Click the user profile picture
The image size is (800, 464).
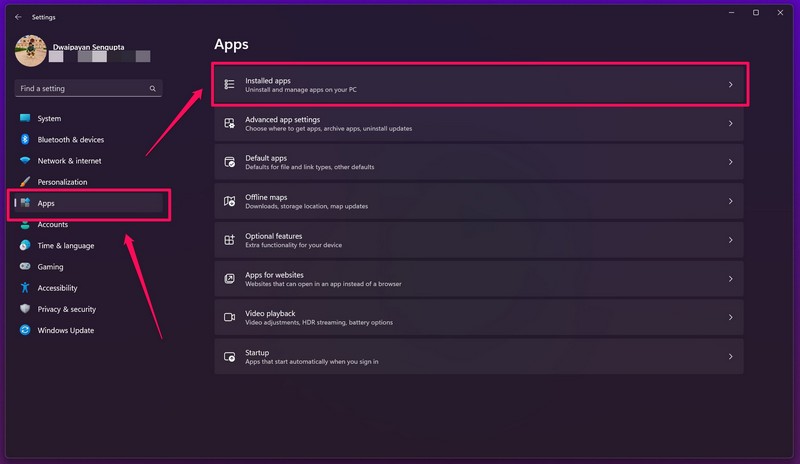pos(31,51)
